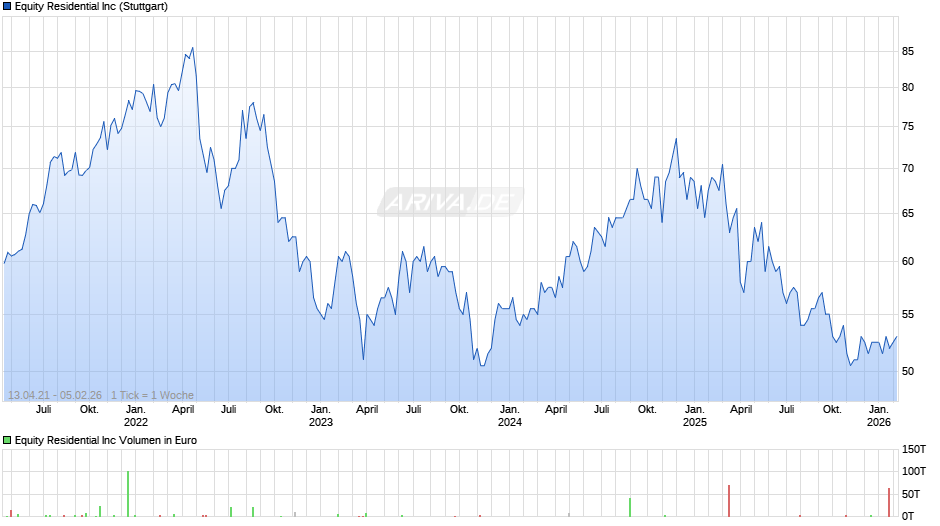Screen dimensions: 940x526
Task: Click the volume axis label 100T
Action: [x=914, y=471]
